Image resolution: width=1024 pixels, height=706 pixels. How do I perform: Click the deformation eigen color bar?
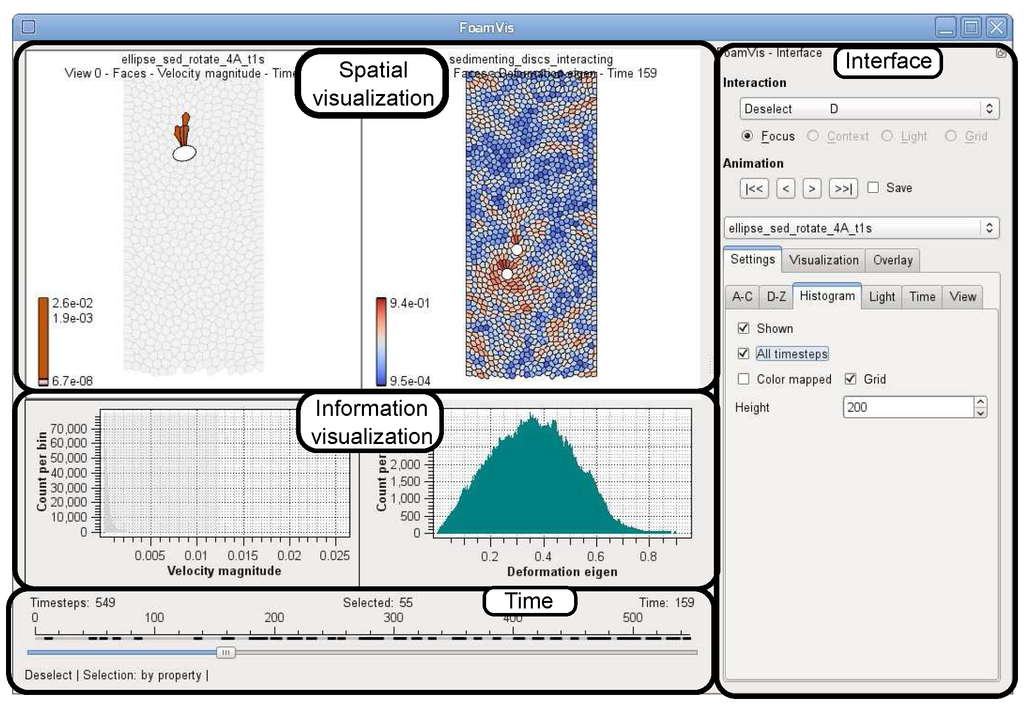coord(381,342)
